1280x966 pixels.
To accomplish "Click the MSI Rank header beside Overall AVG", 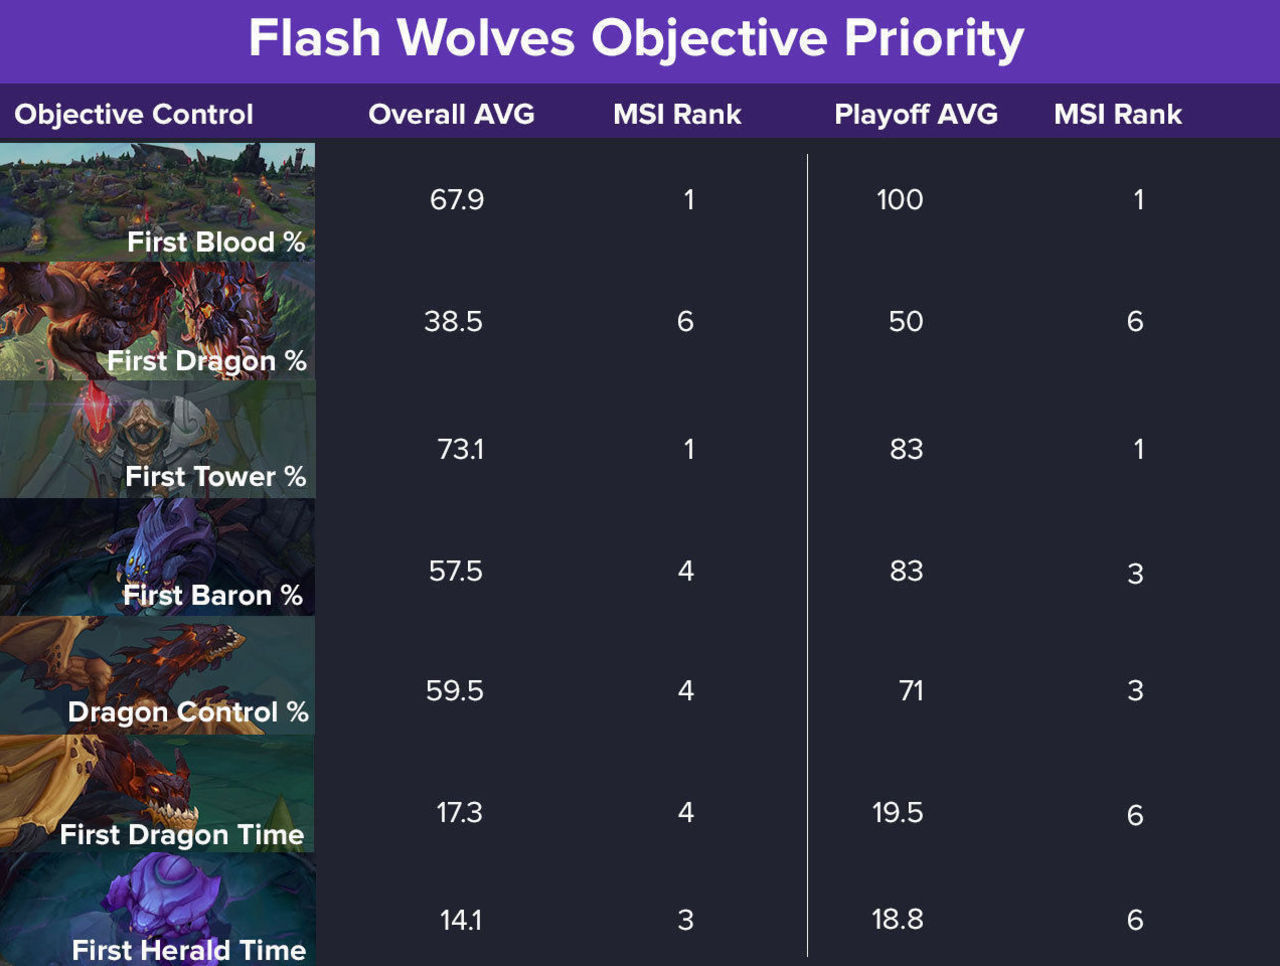I will pyautogui.click(x=677, y=114).
